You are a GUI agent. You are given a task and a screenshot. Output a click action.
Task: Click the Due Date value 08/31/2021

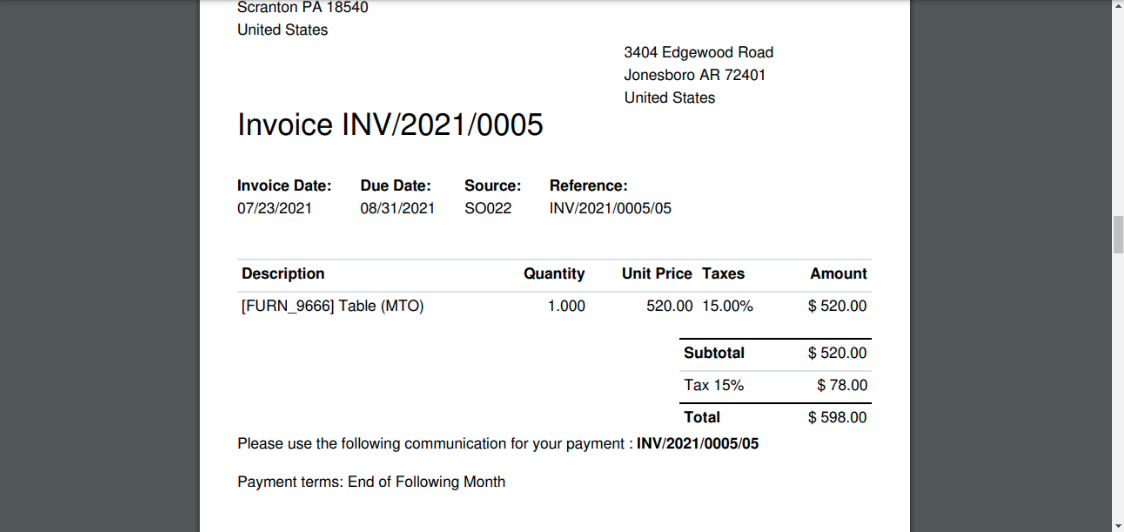pos(397,209)
